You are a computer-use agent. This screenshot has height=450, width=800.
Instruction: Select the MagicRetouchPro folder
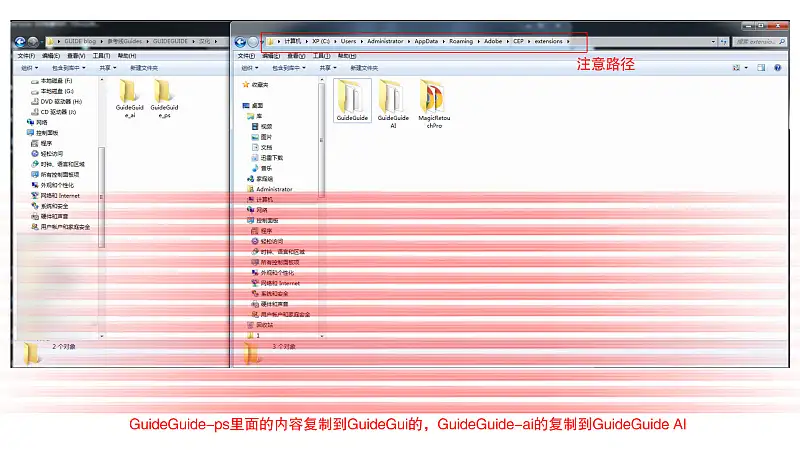434,103
